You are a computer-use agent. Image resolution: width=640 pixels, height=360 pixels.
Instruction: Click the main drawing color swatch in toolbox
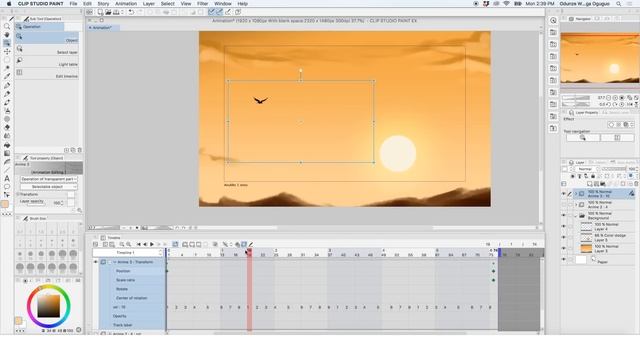click(5, 204)
